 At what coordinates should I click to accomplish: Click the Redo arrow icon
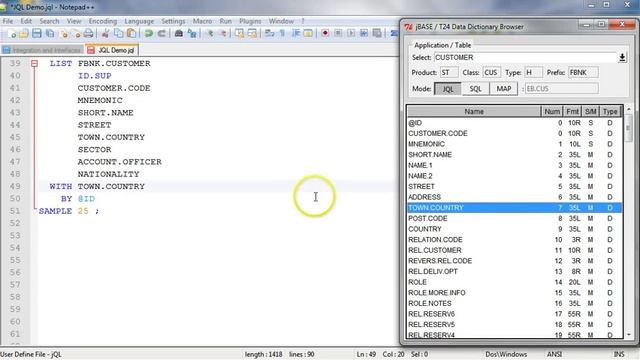coord(162,33)
